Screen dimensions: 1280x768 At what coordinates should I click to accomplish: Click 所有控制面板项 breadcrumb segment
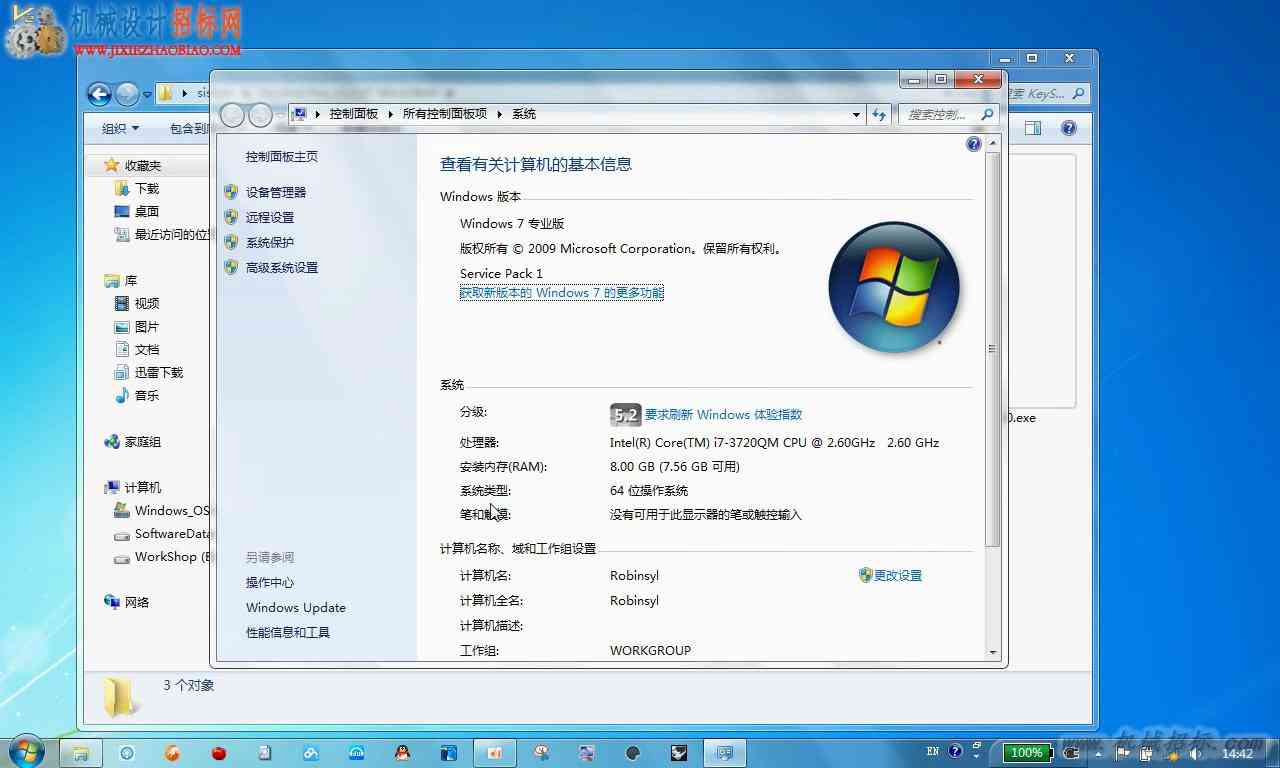pos(445,114)
